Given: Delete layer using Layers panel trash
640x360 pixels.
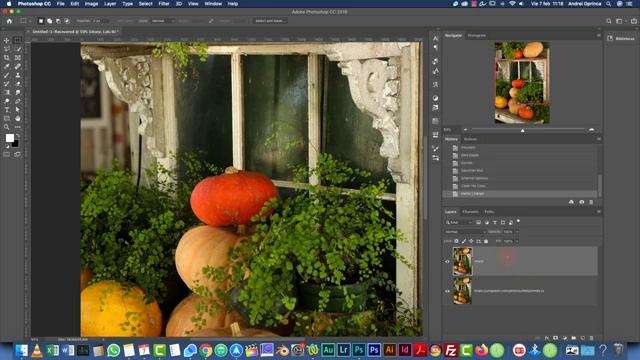Looking at the screenshot, I should pyautogui.click(x=591, y=338).
